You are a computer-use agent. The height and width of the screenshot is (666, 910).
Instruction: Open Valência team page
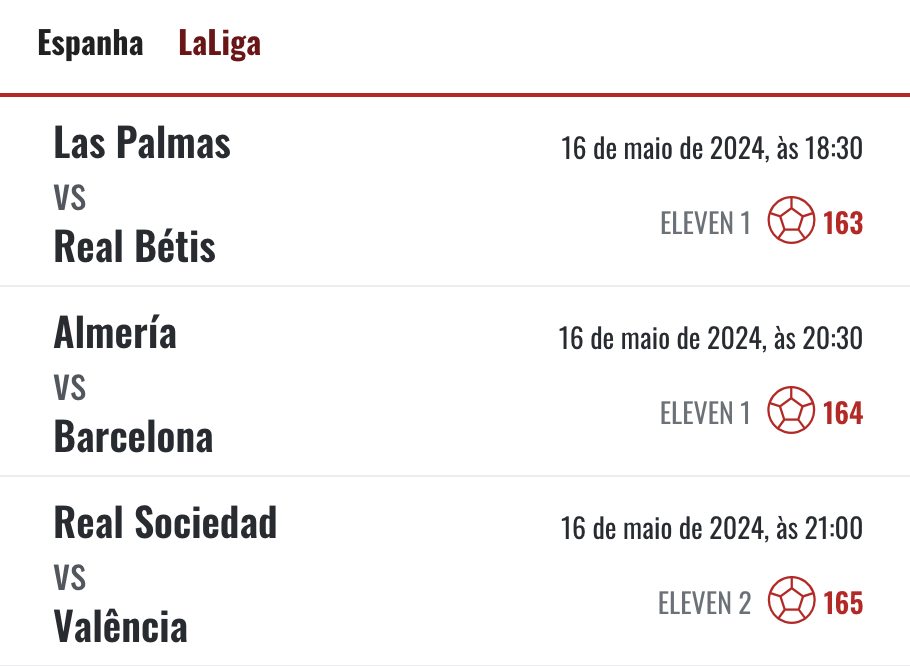(x=121, y=627)
